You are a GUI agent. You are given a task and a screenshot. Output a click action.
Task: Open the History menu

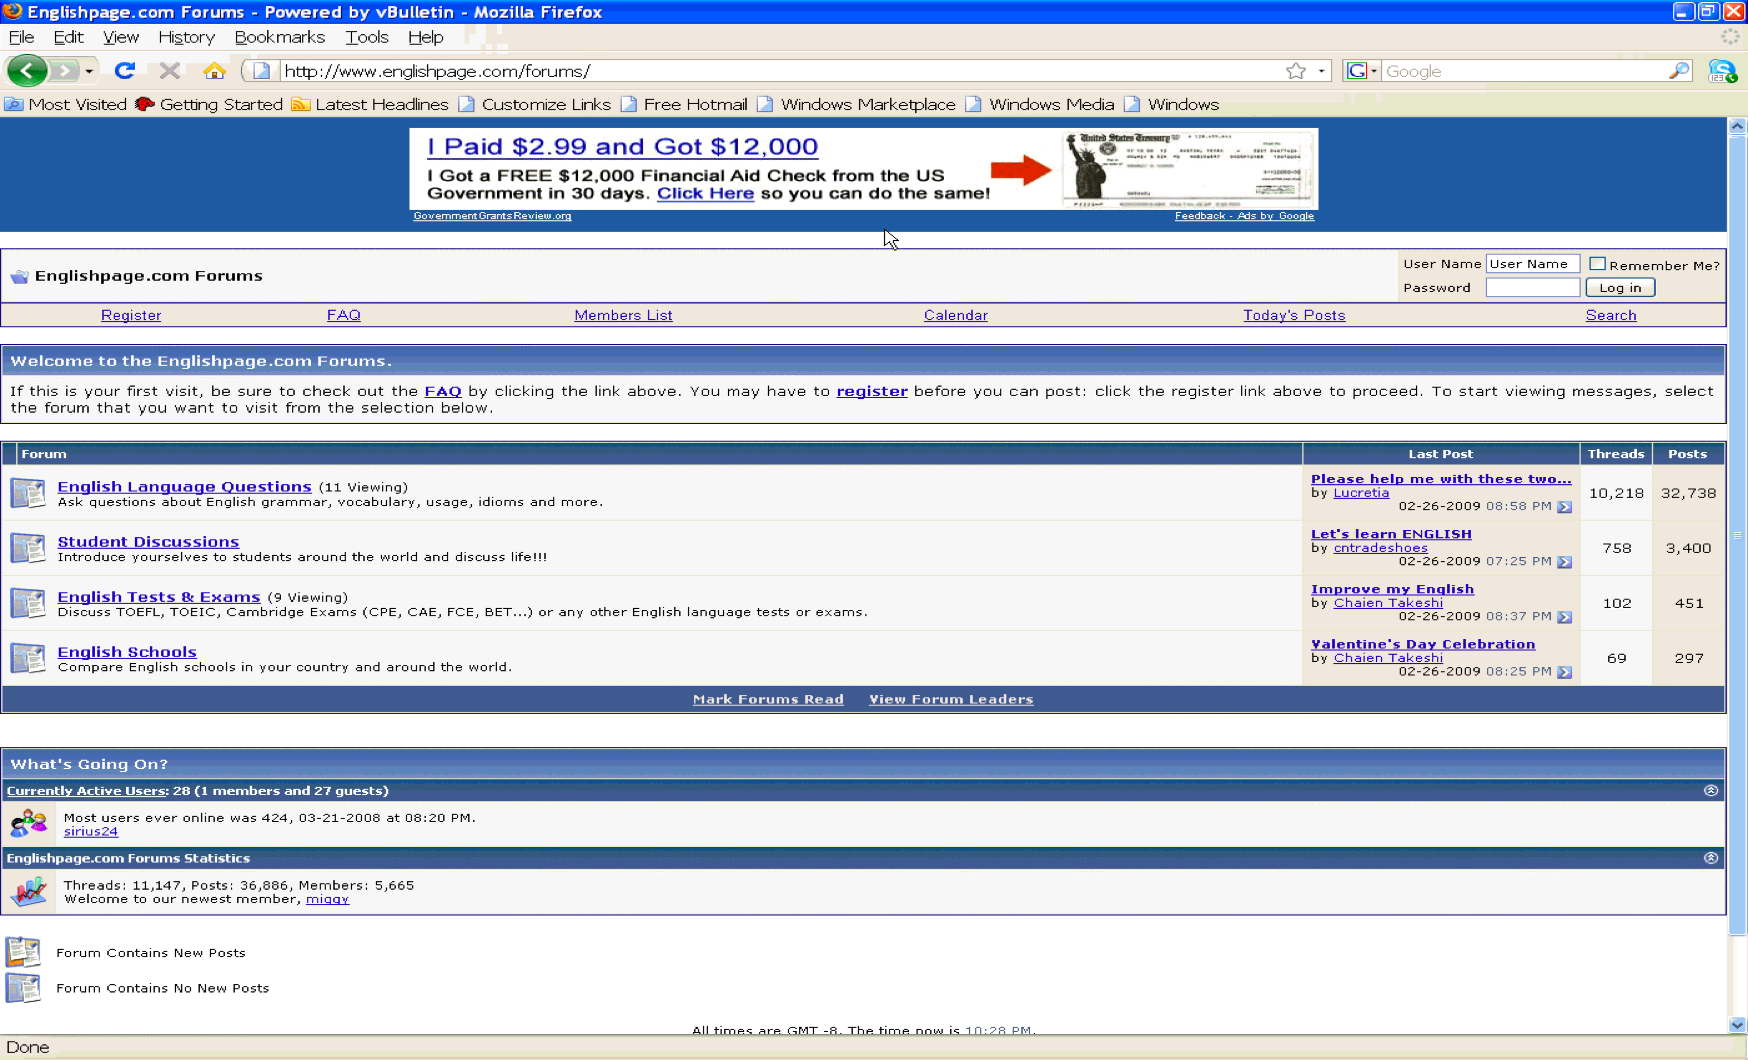click(x=186, y=37)
